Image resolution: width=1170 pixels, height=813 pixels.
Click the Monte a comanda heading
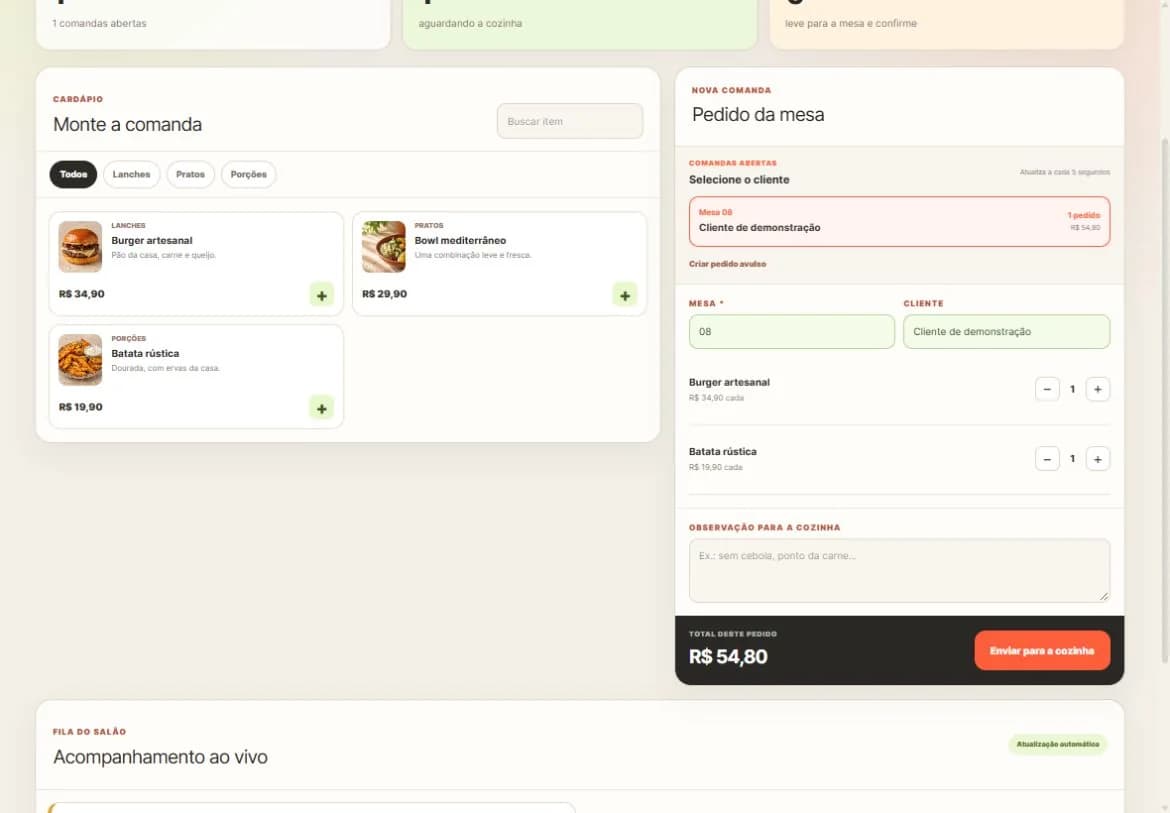tap(128, 125)
